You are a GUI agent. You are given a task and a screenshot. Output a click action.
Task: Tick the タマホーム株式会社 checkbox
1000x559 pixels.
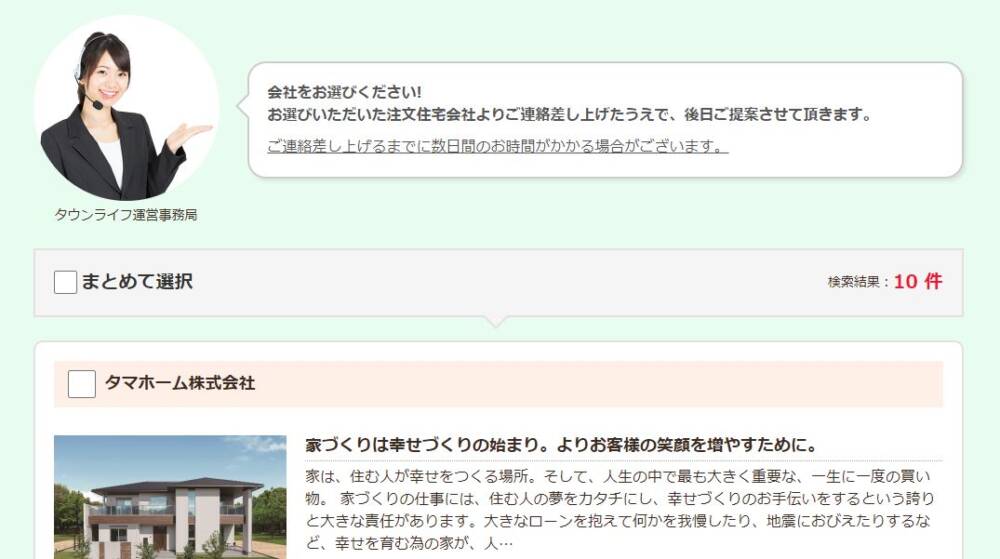tap(82, 384)
